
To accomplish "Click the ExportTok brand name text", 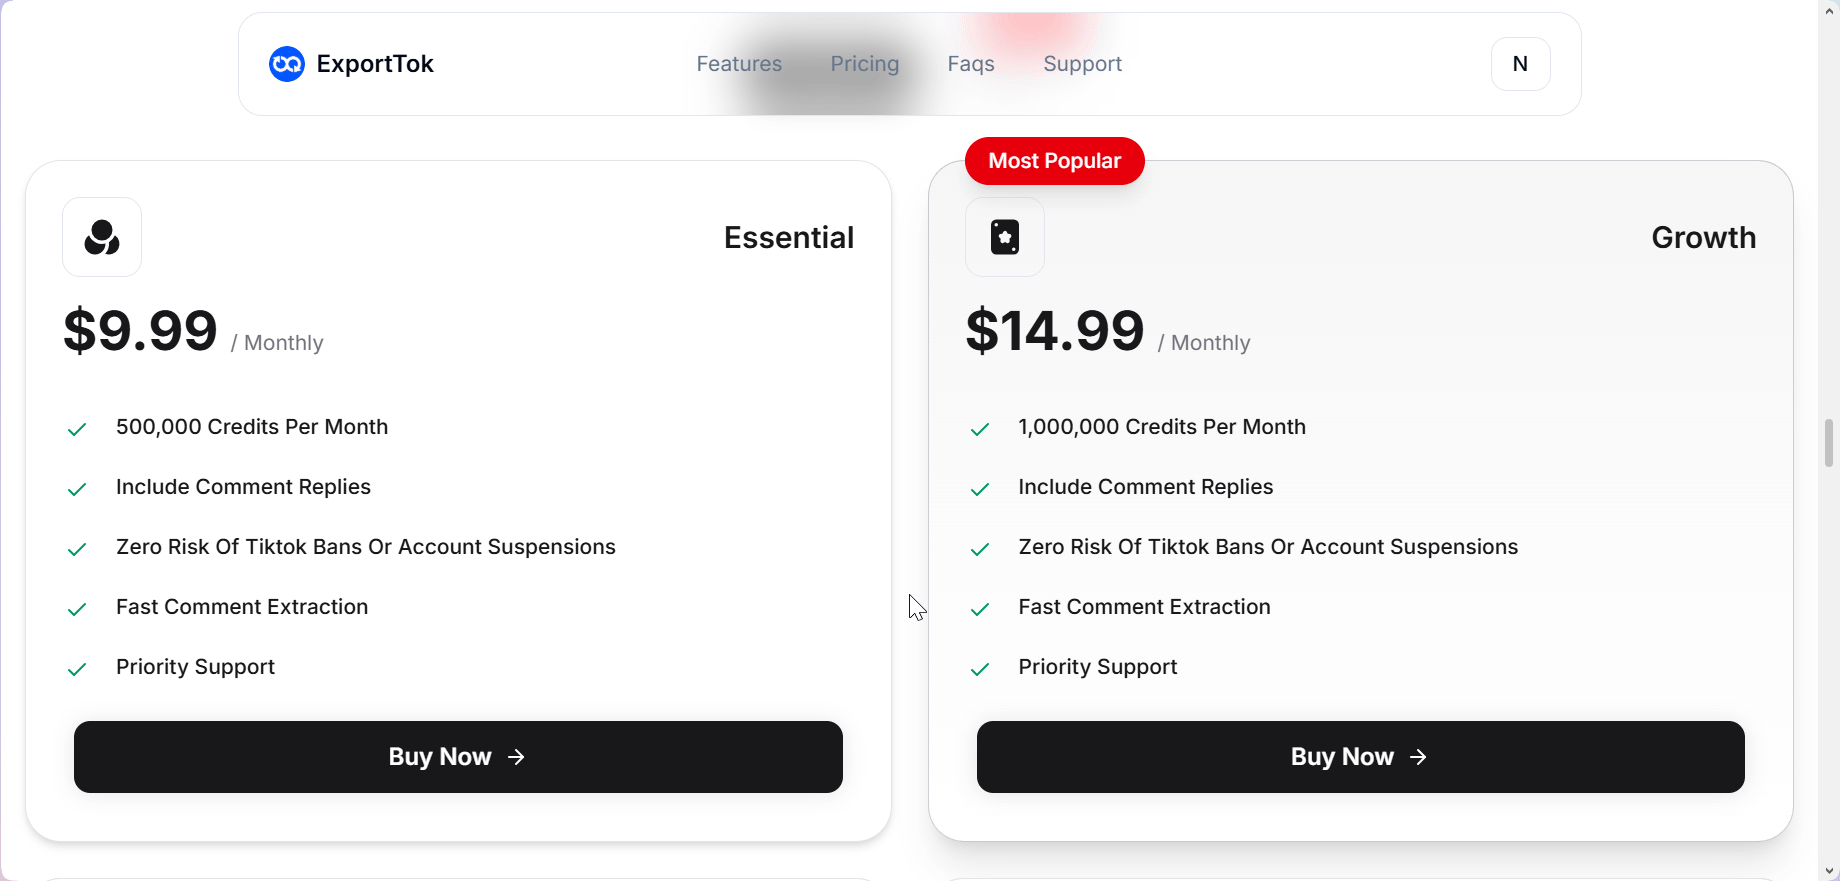I will (x=375, y=63).
